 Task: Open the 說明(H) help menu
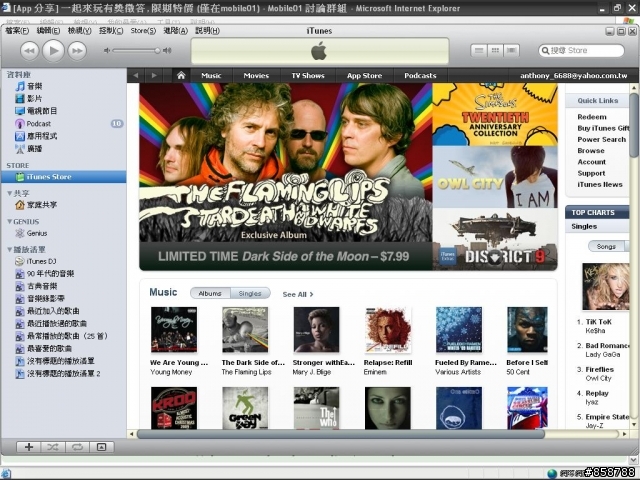pyautogui.click(x=207, y=31)
